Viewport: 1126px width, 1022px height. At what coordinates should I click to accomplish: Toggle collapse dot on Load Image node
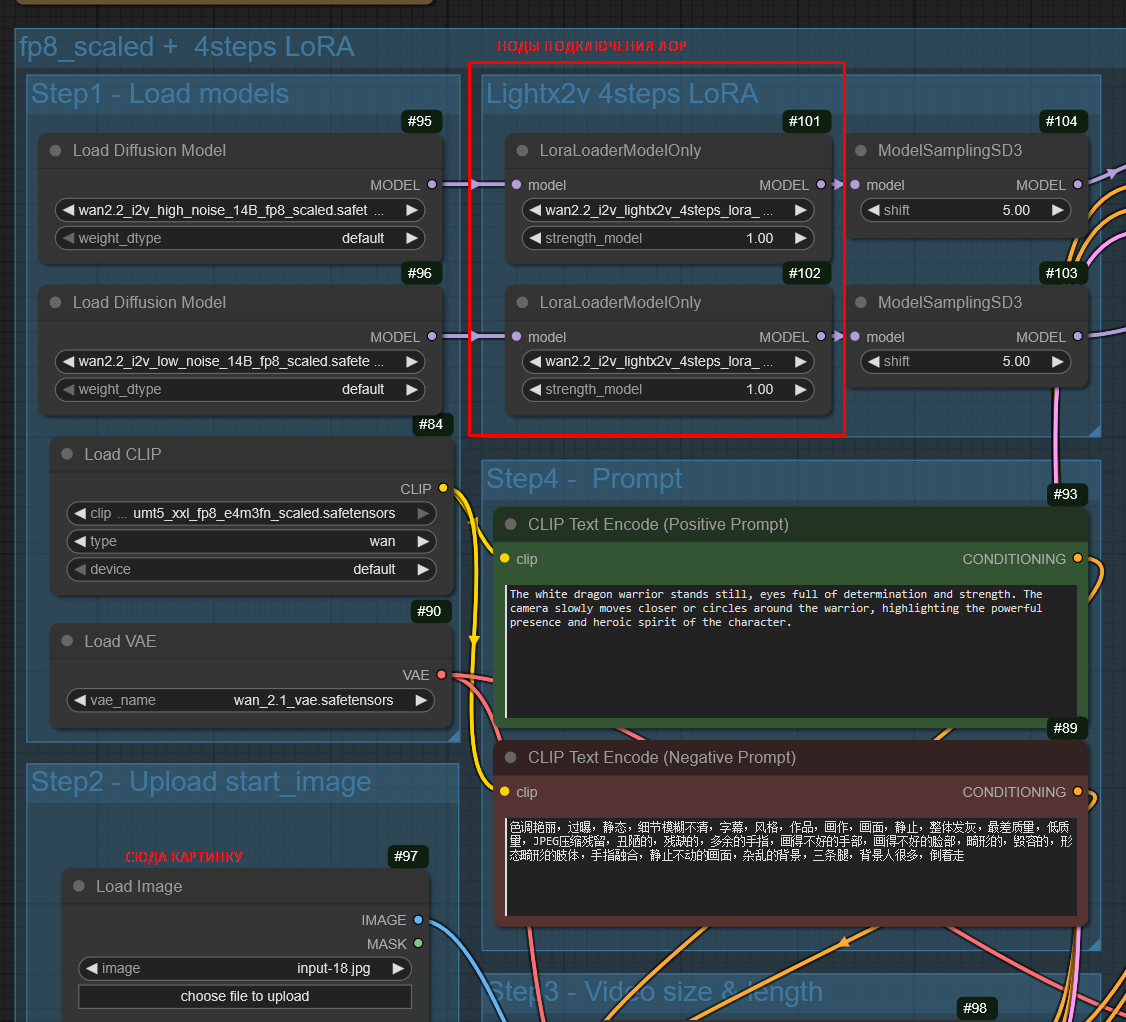(80, 886)
